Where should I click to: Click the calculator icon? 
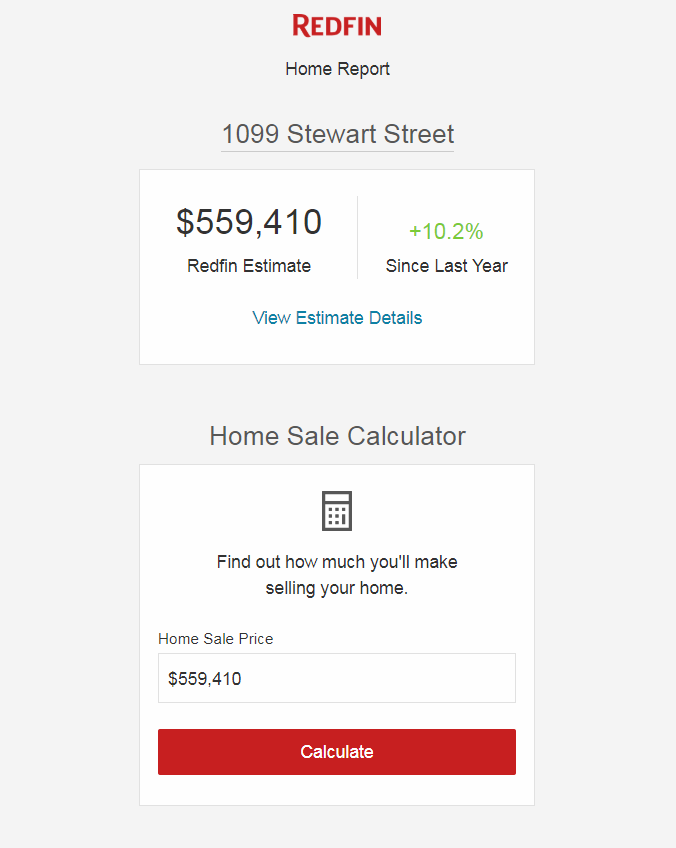tap(337, 510)
